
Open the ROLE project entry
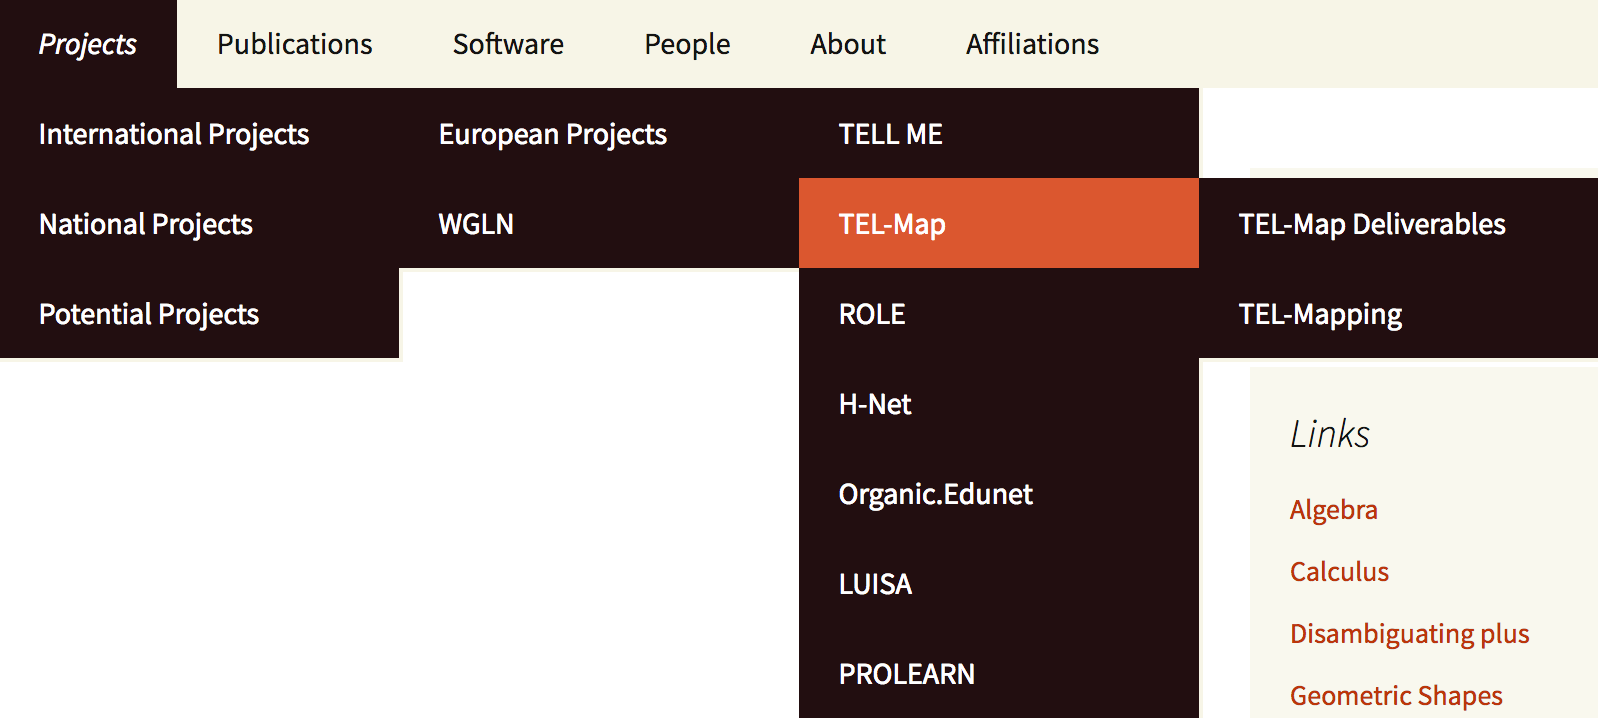tap(872, 314)
